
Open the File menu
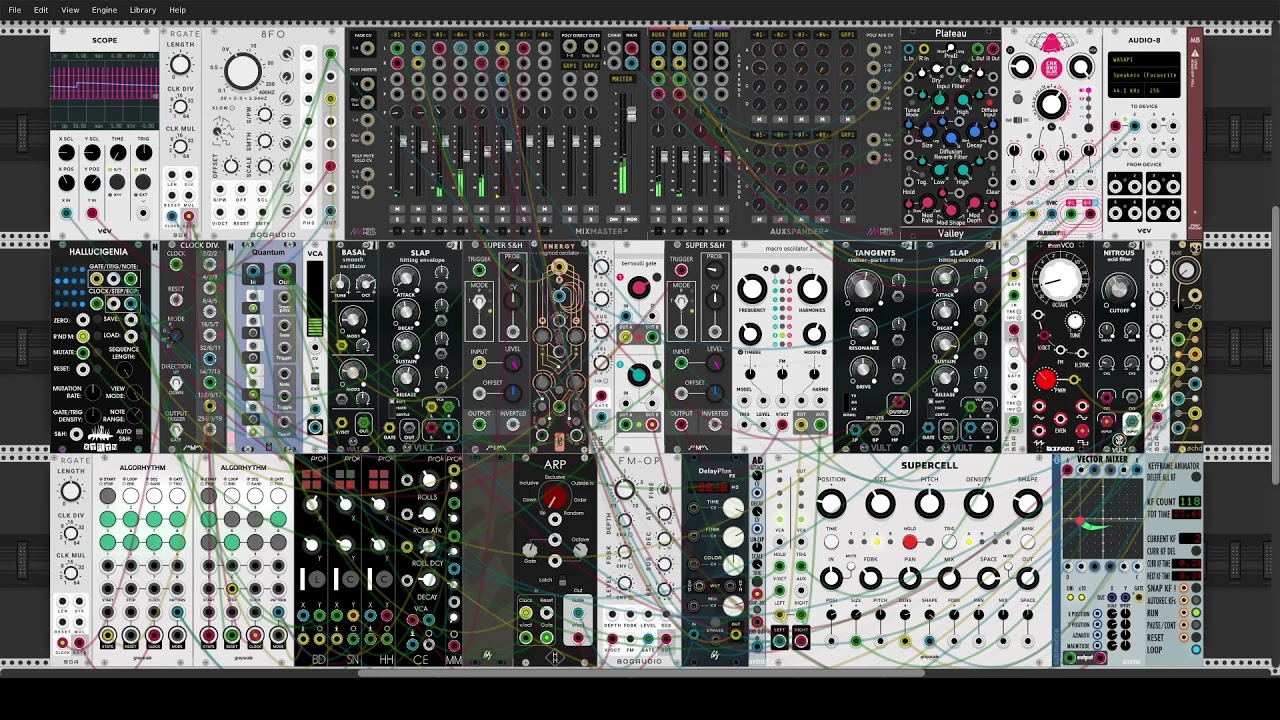point(14,10)
